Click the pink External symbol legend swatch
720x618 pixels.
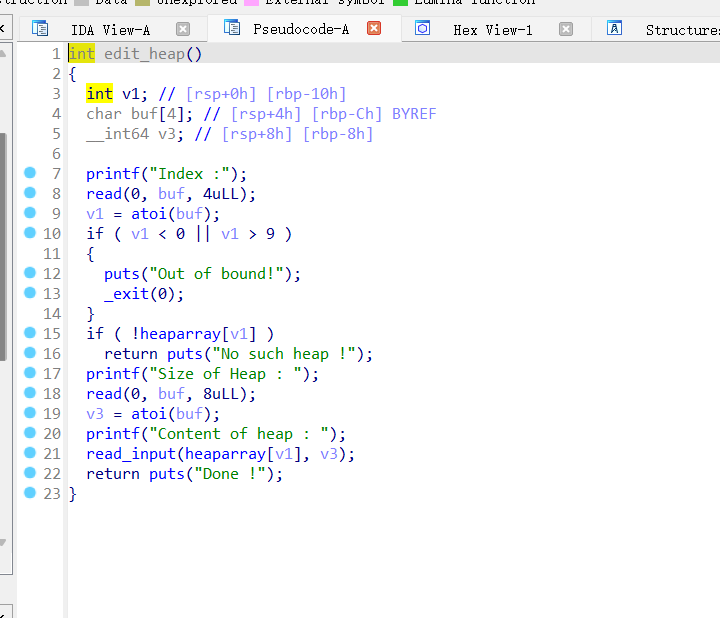pos(251,2)
